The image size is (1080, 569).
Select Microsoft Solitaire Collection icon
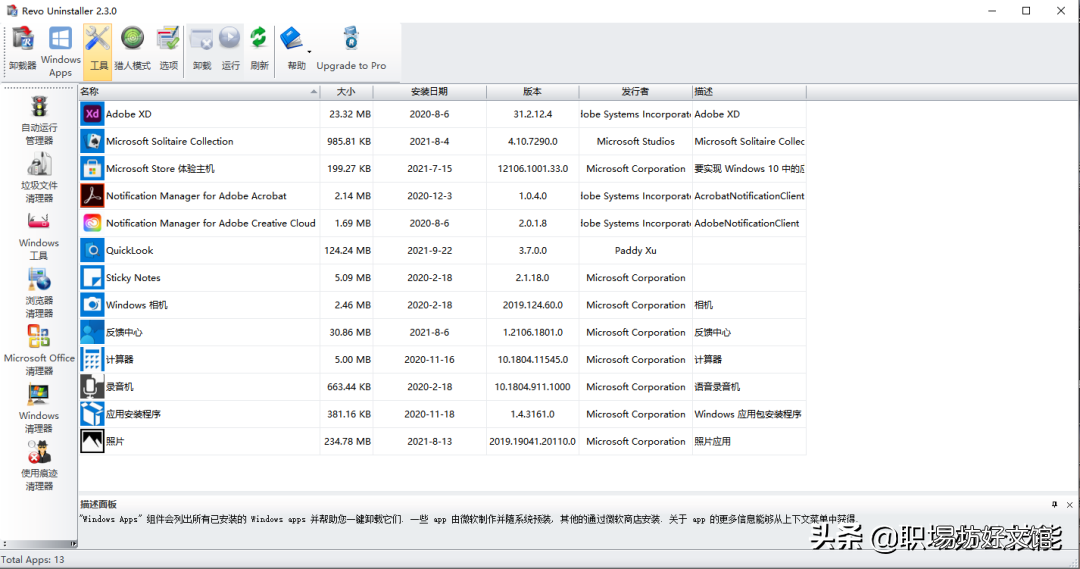pyautogui.click(x=92, y=141)
